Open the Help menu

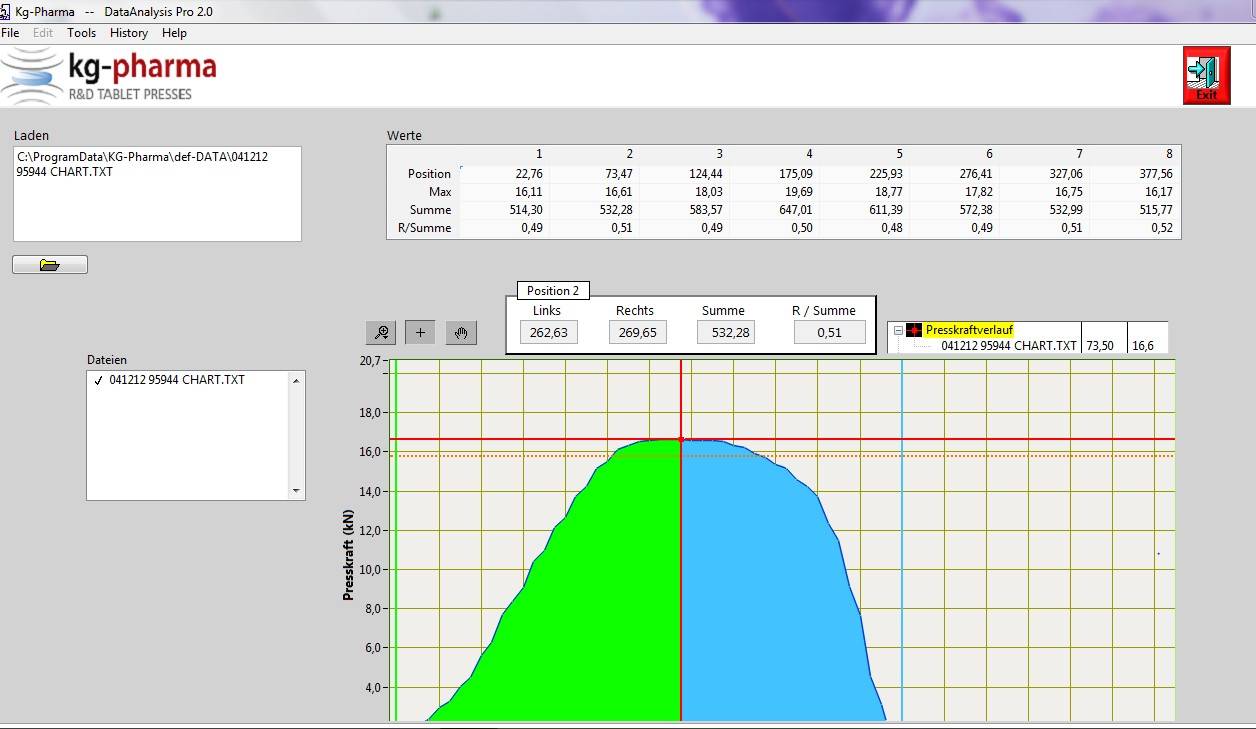point(174,33)
